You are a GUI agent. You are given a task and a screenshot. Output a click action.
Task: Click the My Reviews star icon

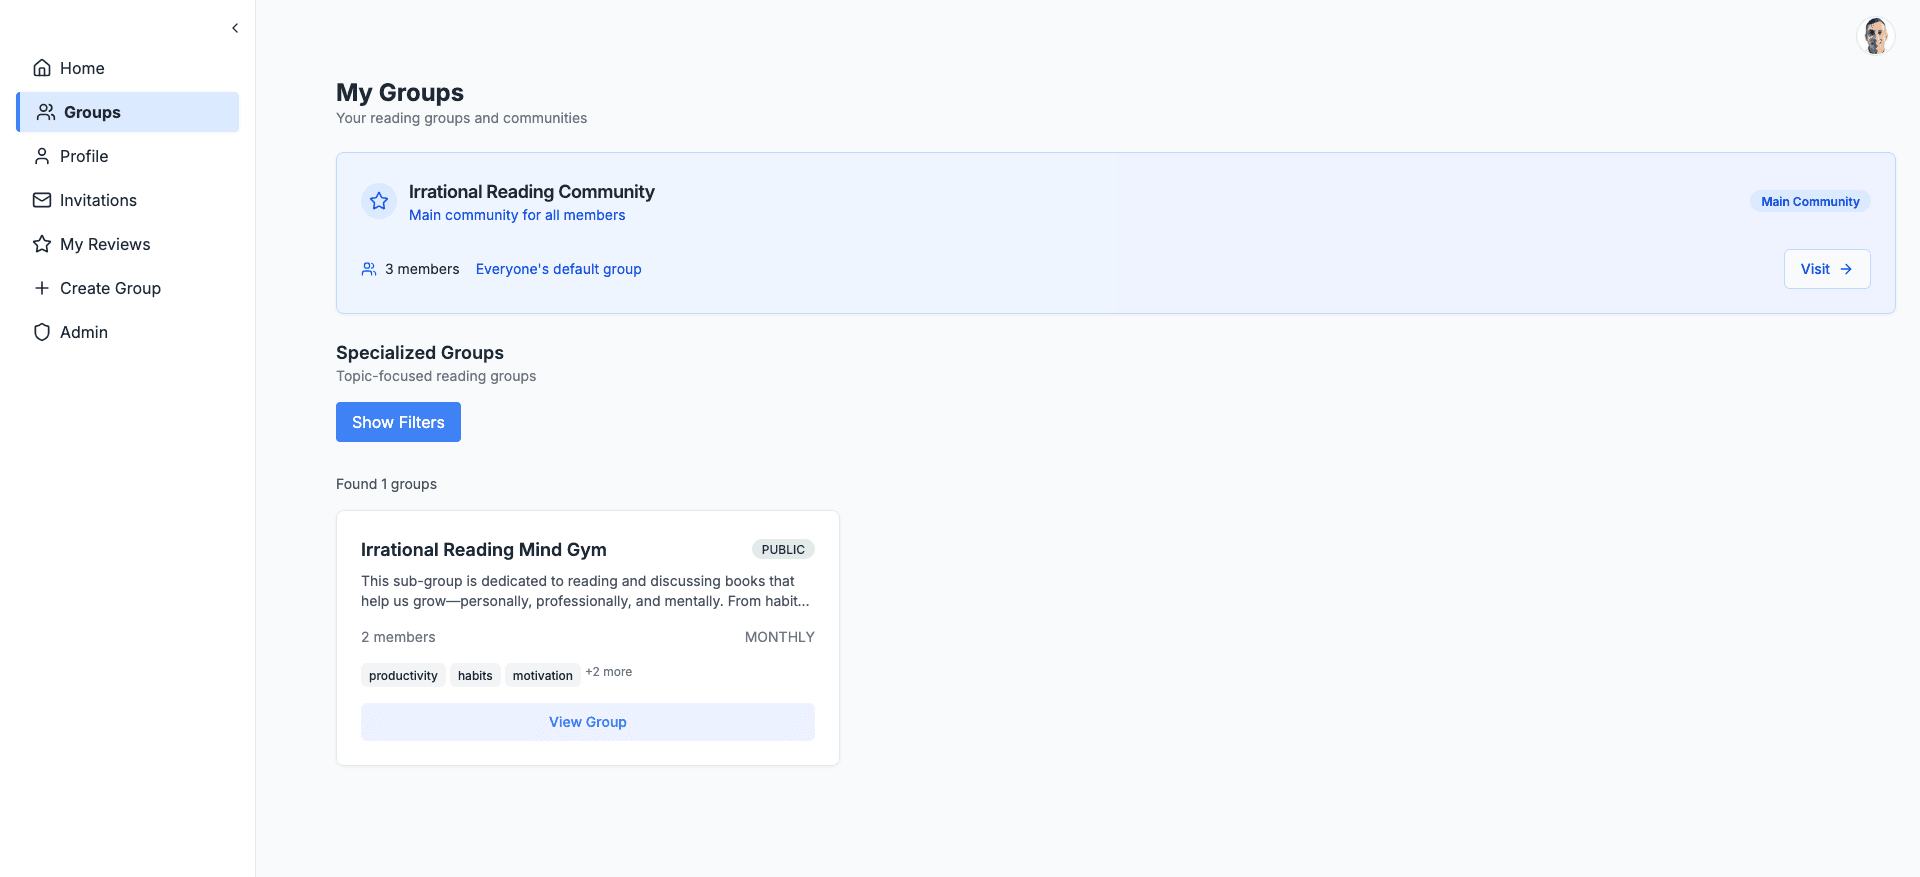(42, 244)
